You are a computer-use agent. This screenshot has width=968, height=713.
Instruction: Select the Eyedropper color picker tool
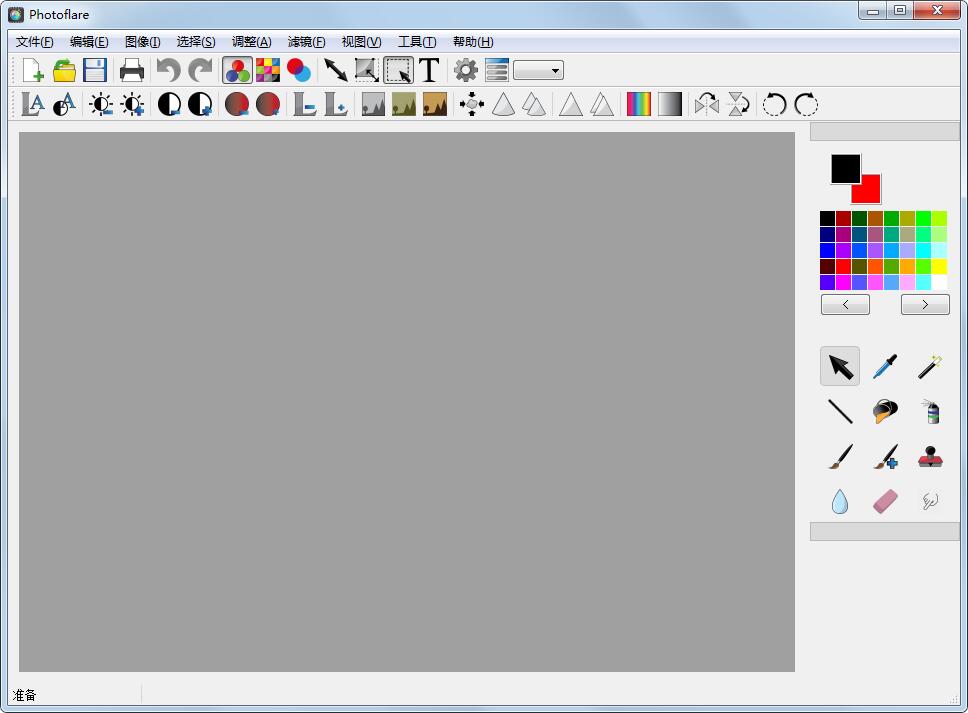[x=884, y=366]
